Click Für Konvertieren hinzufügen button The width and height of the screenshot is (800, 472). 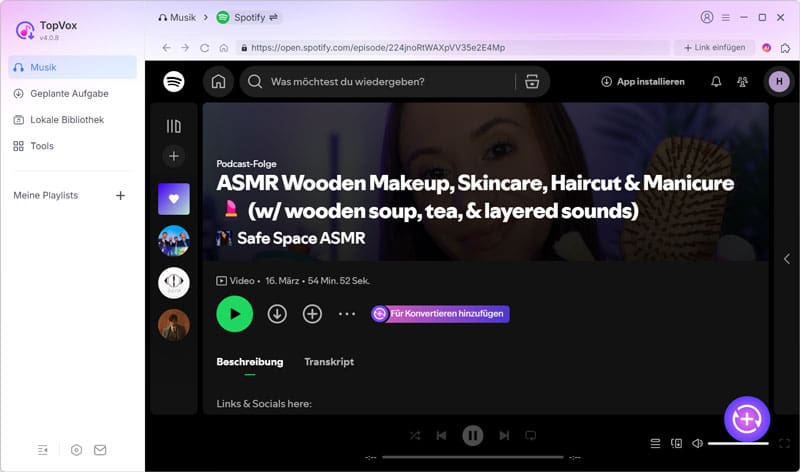(440, 314)
